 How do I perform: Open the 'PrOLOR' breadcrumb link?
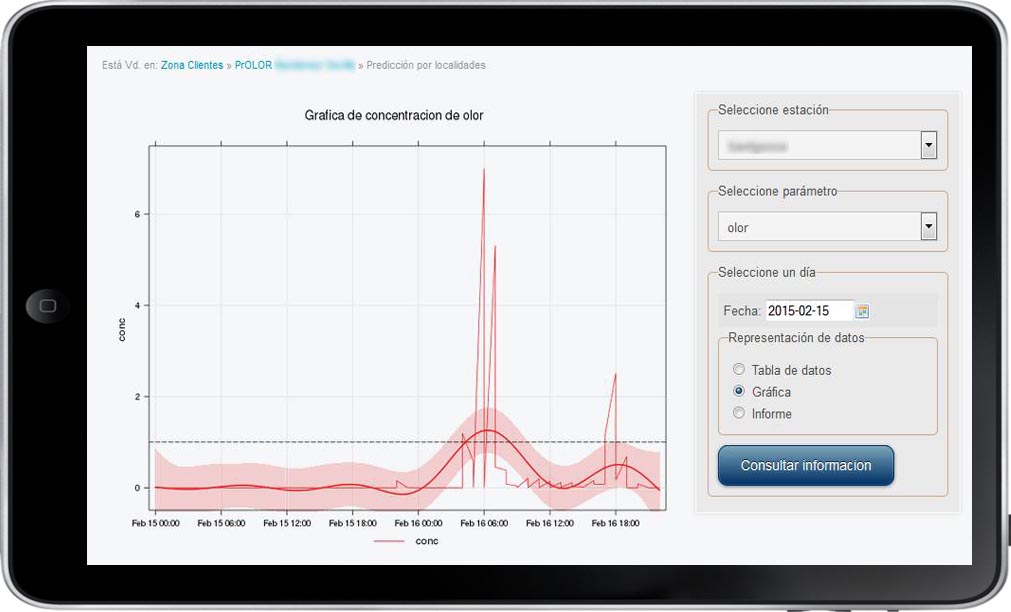[x=253, y=66]
